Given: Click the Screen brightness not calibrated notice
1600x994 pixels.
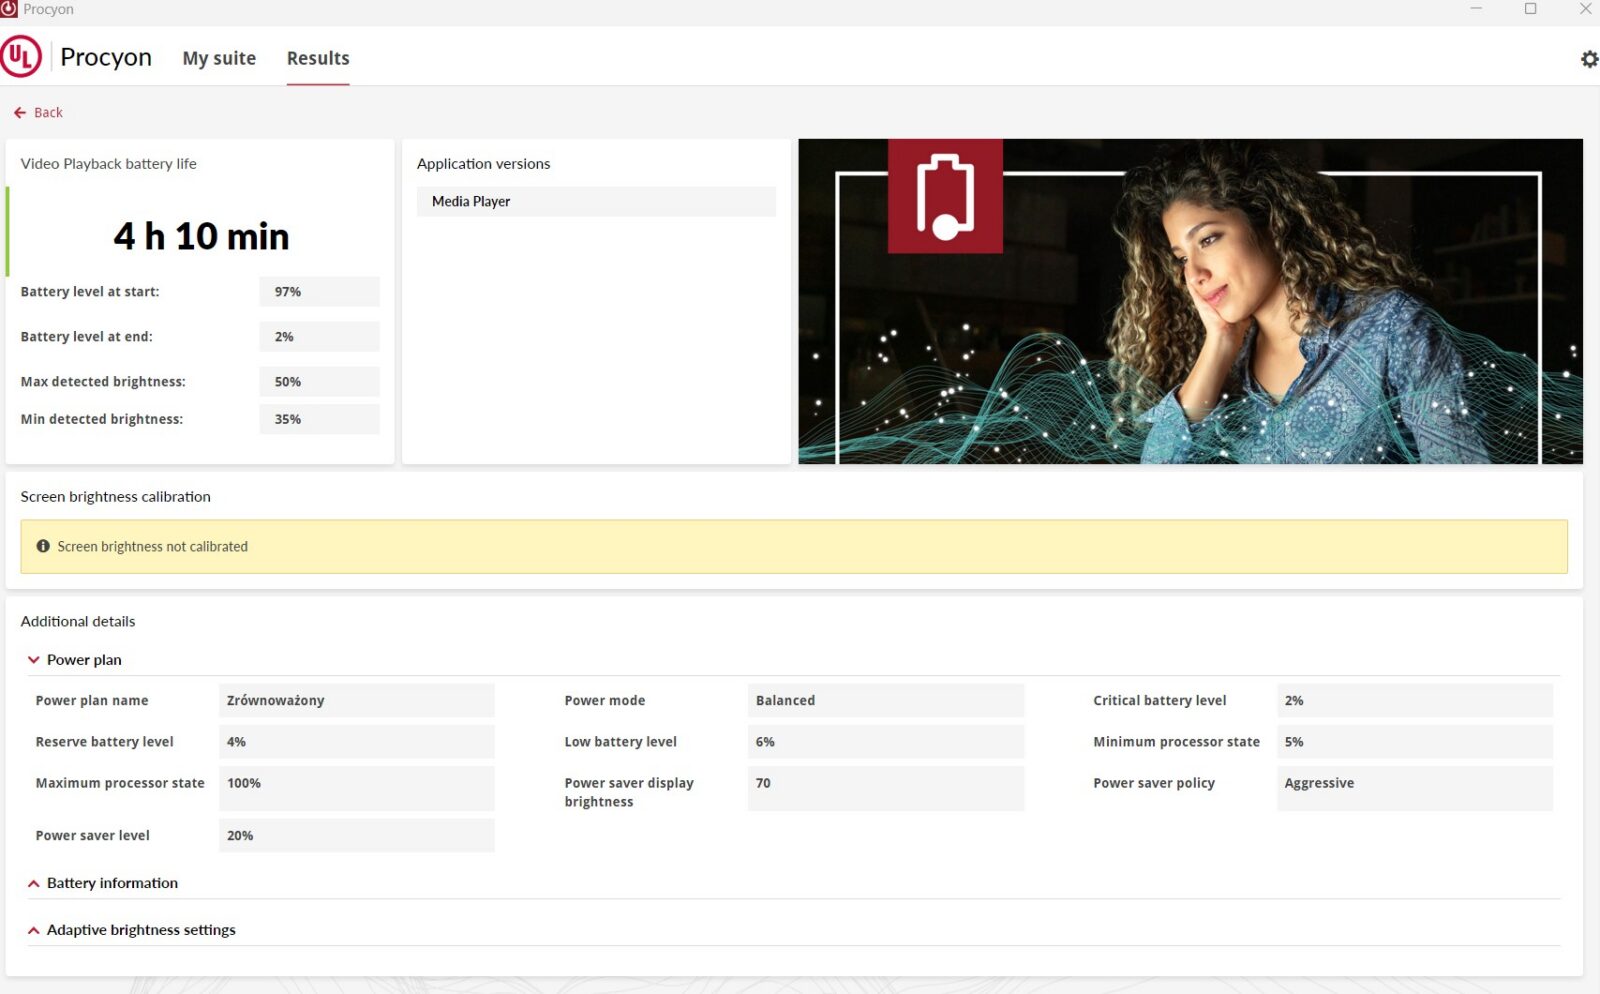Looking at the screenshot, I should [x=152, y=547].
